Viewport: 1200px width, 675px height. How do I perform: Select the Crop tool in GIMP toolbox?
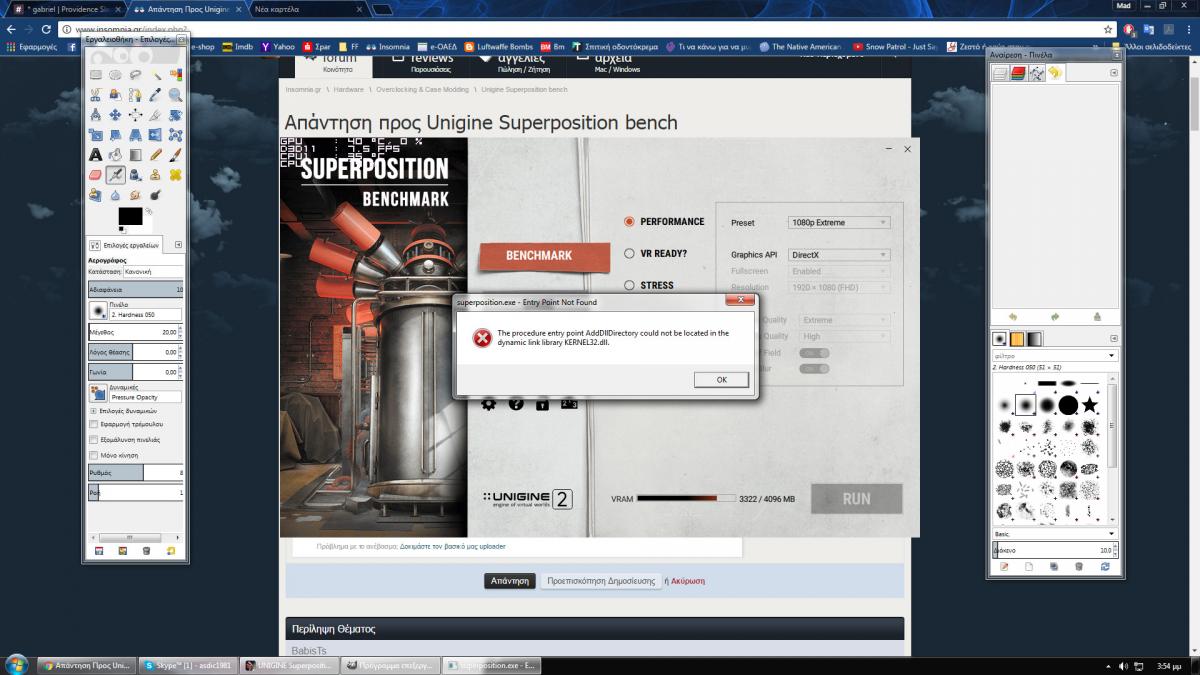pyautogui.click(x=155, y=115)
